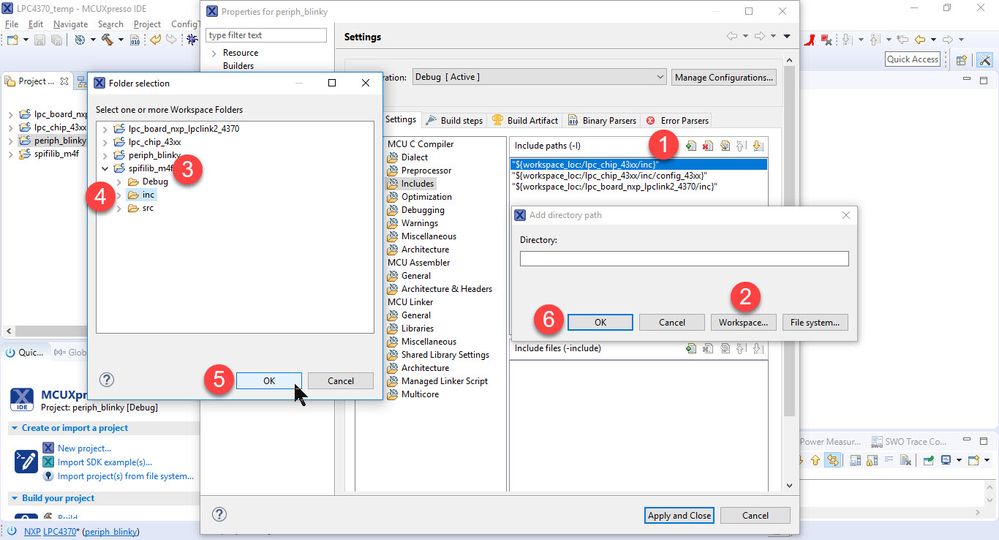Click the Move Down icon for include paths
This screenshot has height=540, width=999.
758,146
